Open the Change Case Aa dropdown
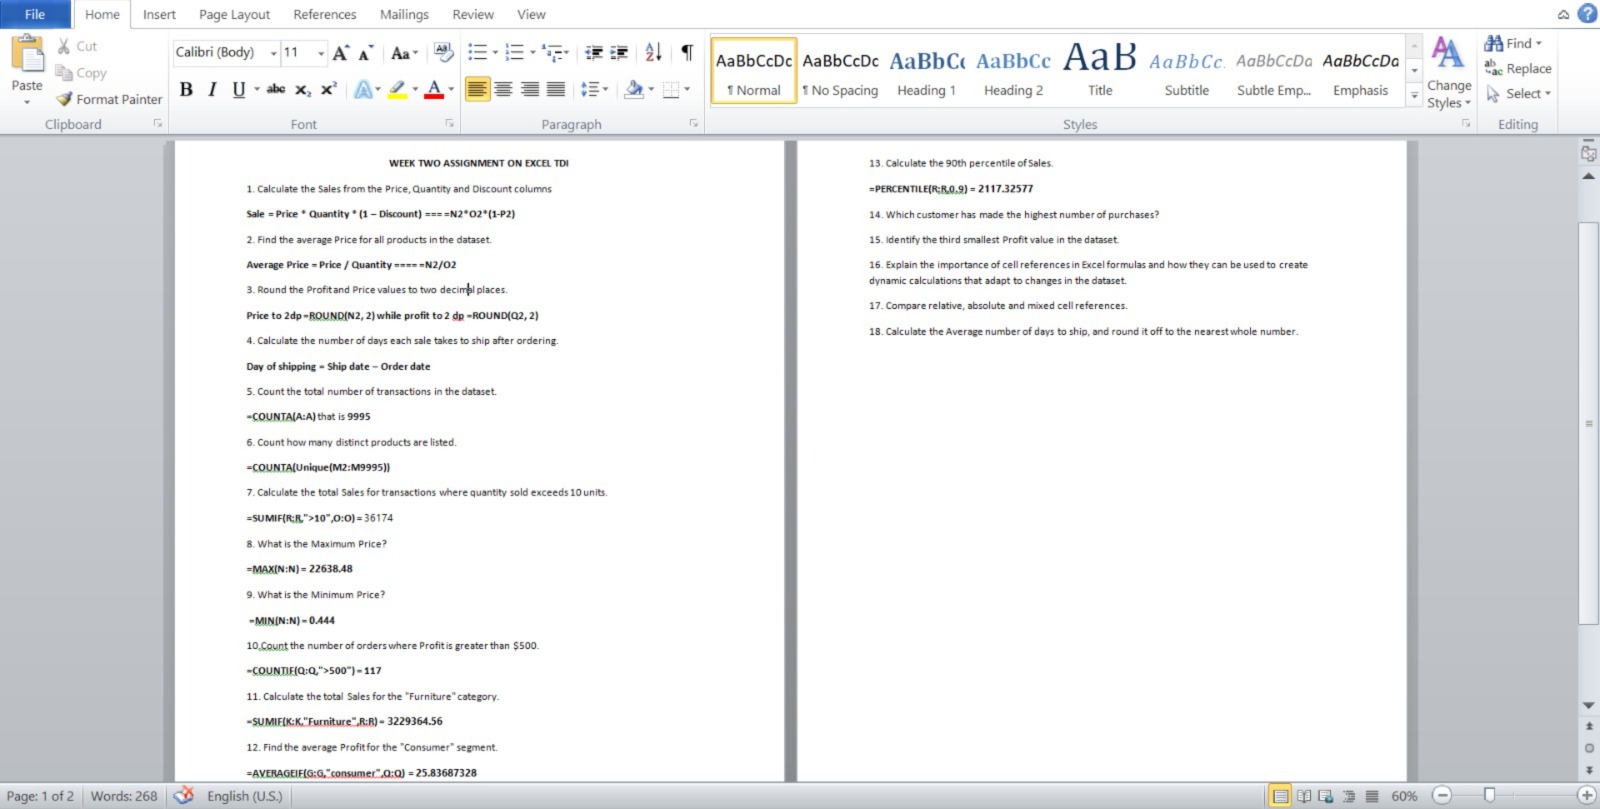Image resolution: width=1600 pixels, height=809 pixels. pyautogui.click(x=403, y=52)
